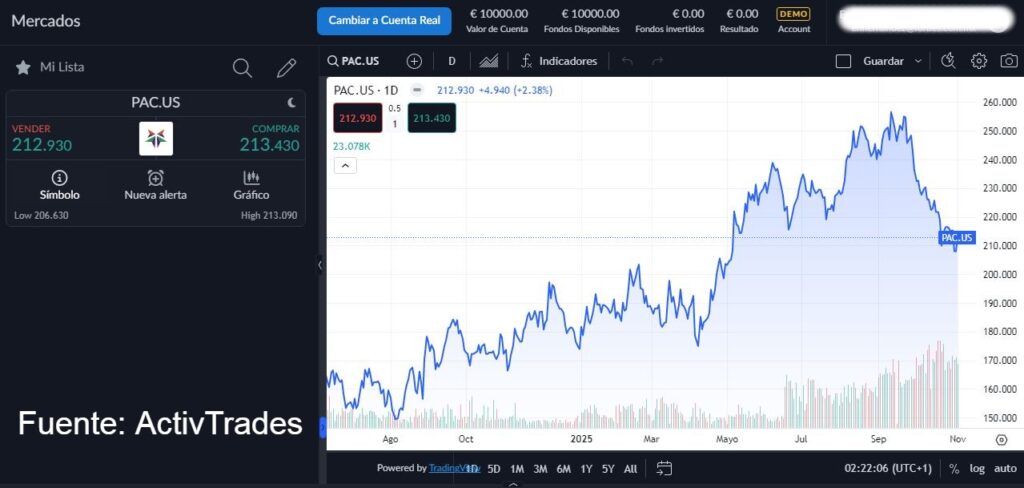Toggle percent scale on the chart
1024x488 pixels.
point(954,468)
